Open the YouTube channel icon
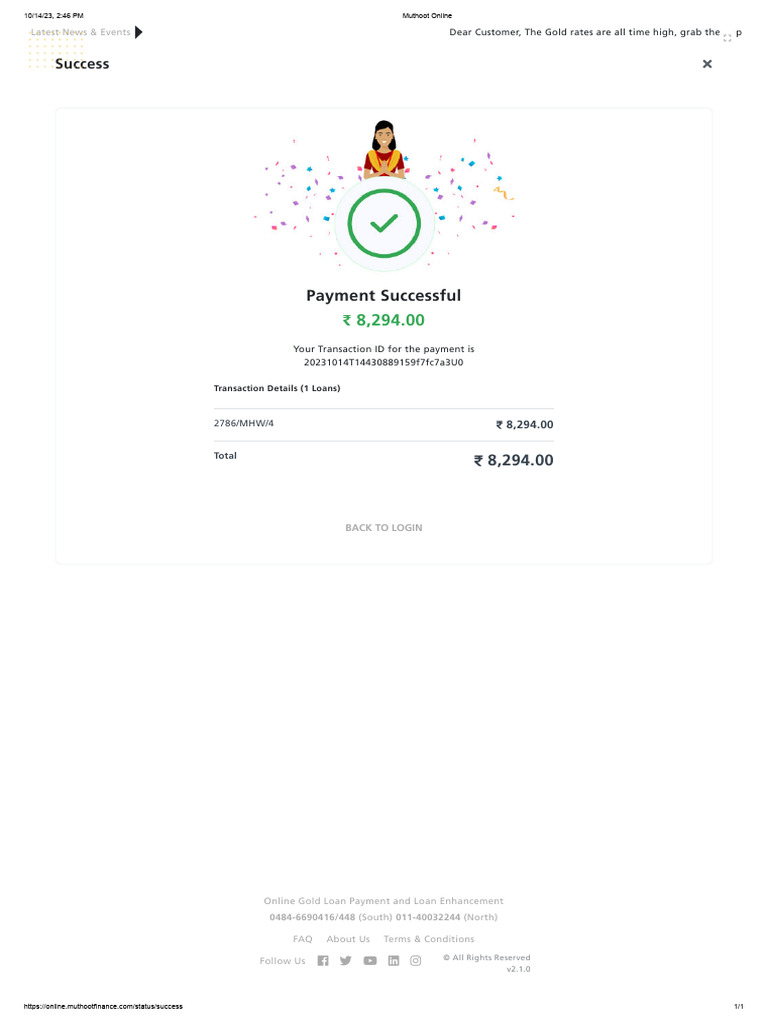The image size is (768, 1024). tap(370, 961)
